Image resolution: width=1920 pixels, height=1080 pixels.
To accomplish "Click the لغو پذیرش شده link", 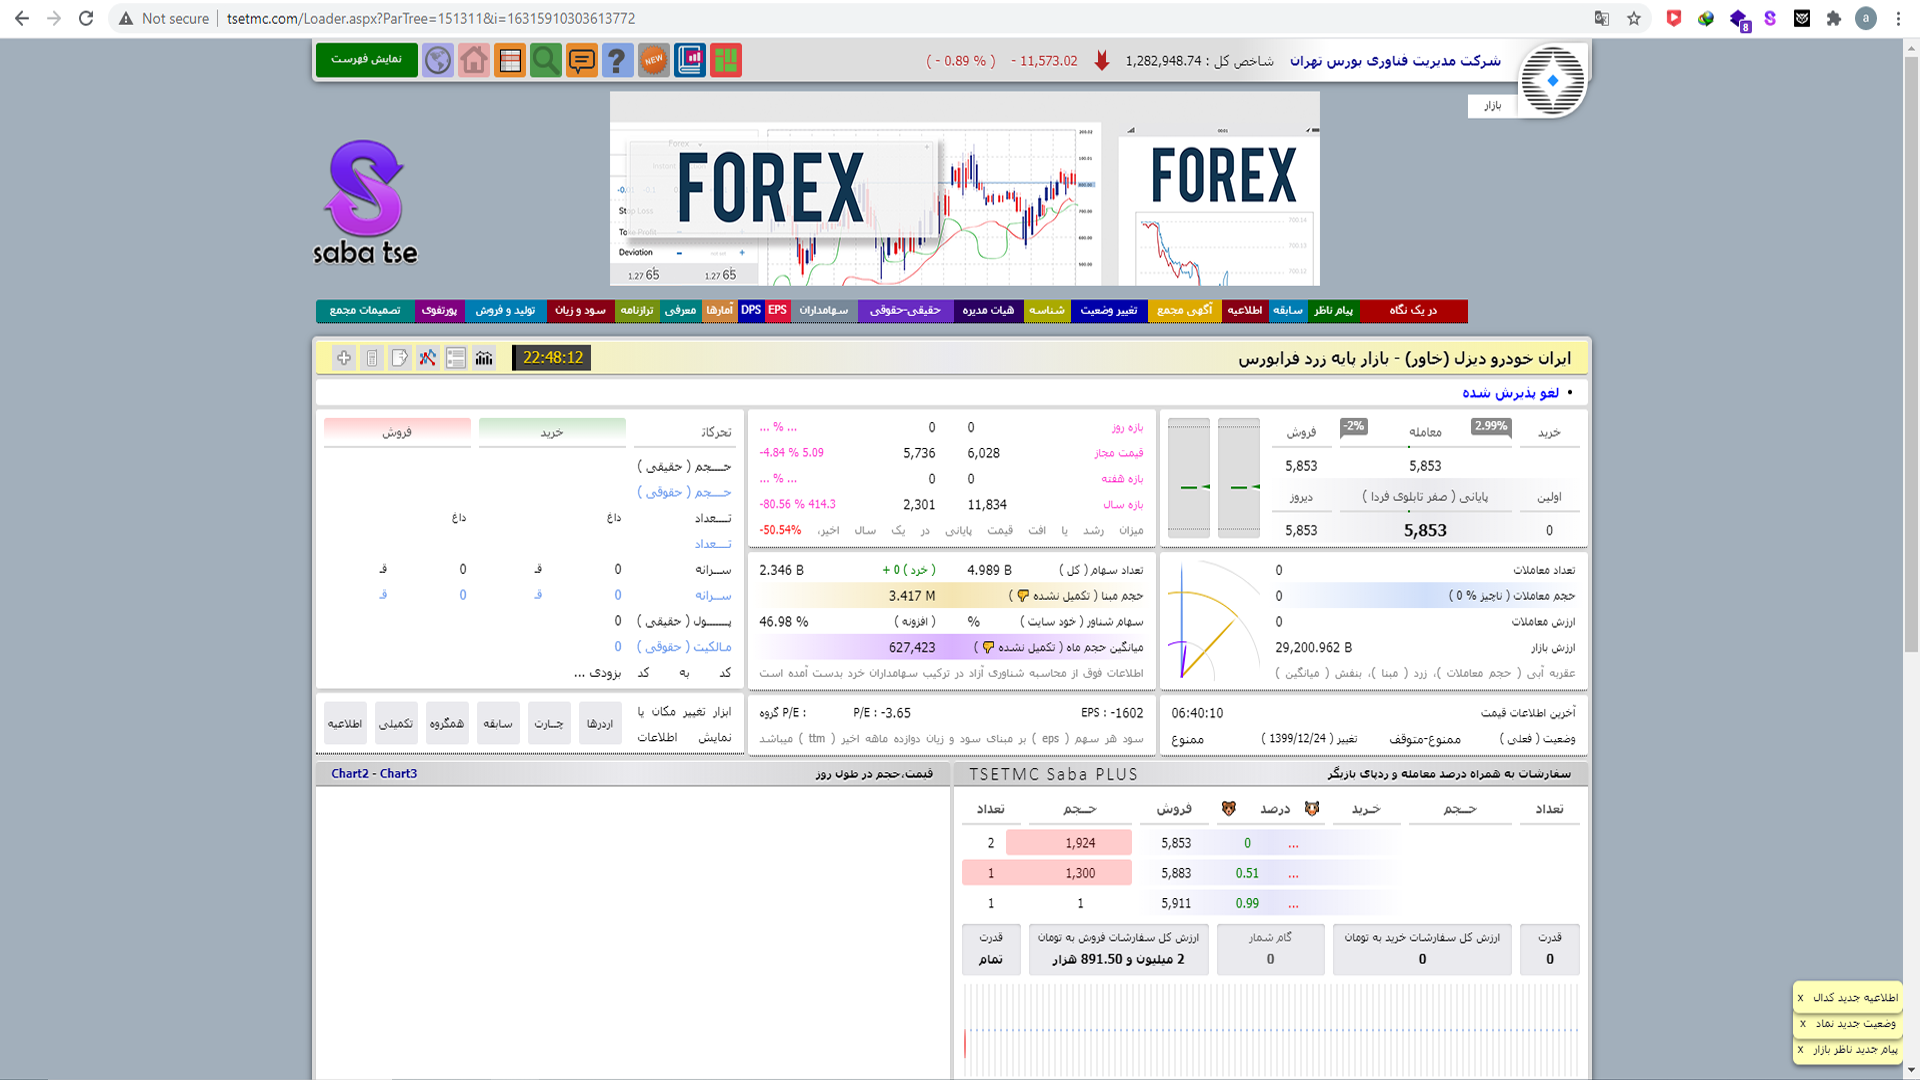I will [x=1510, y=393].
